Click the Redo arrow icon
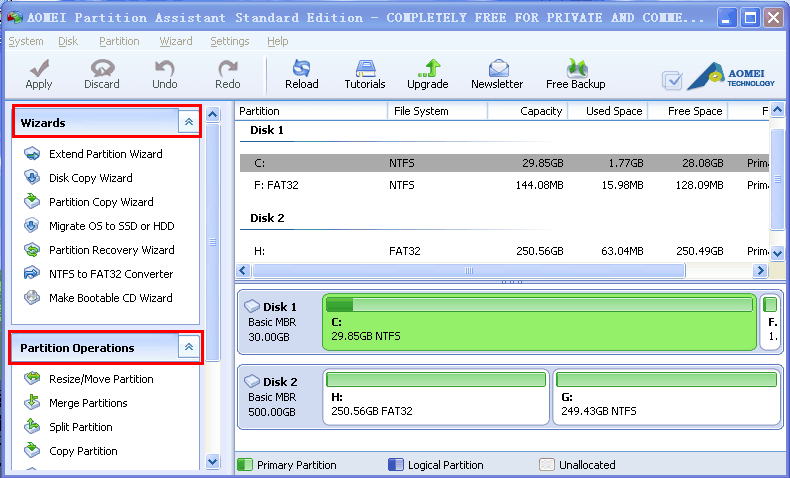 coord(228,67)
